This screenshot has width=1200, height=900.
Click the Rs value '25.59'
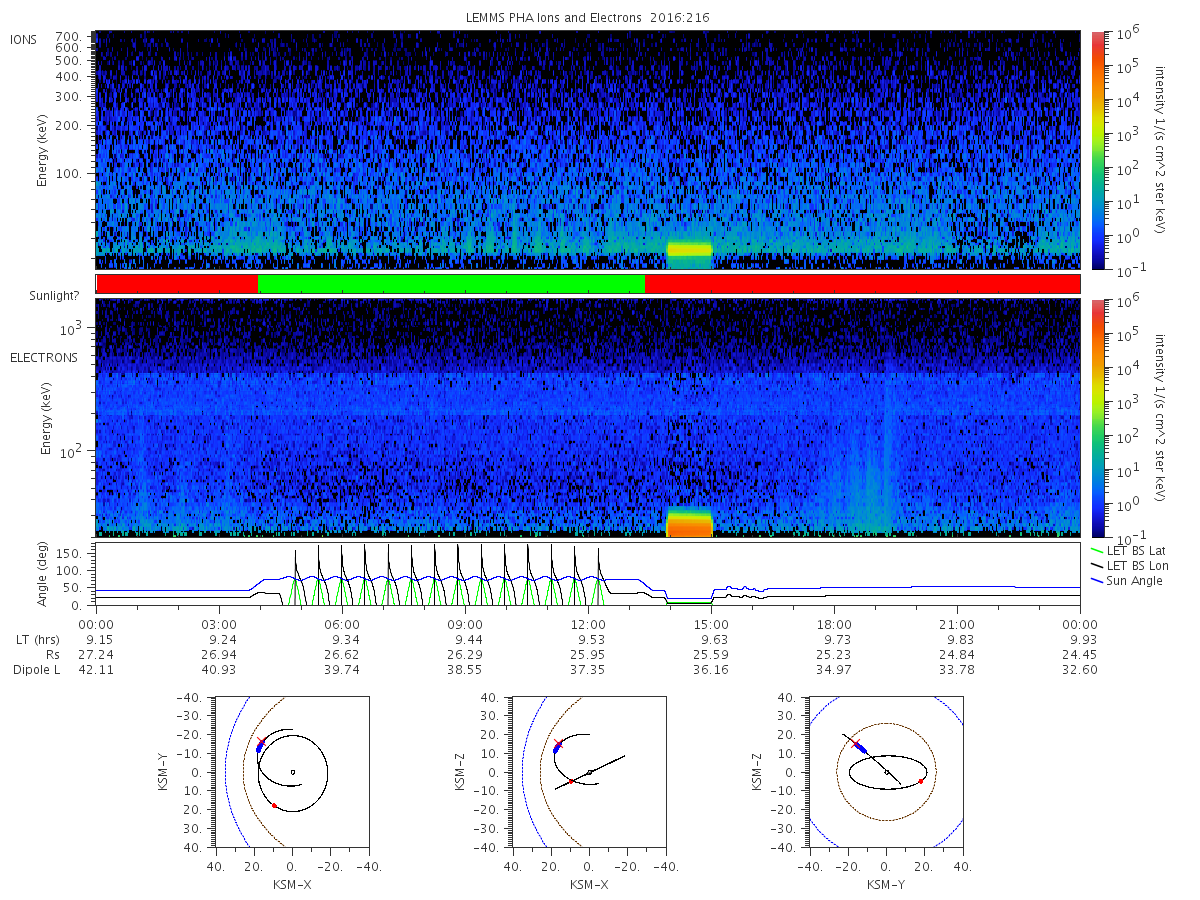711,655
